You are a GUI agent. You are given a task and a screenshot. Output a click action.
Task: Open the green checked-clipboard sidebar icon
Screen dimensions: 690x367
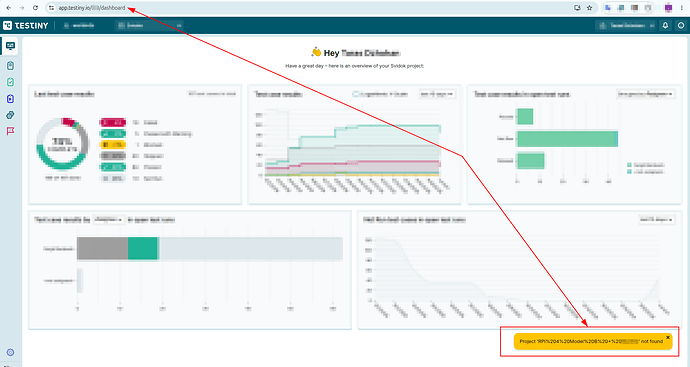pos(11,82)
